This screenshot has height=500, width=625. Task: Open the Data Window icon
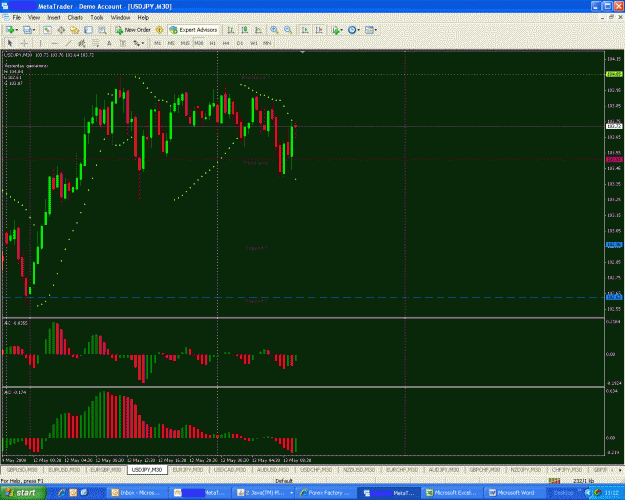click(x=61, y=30)
